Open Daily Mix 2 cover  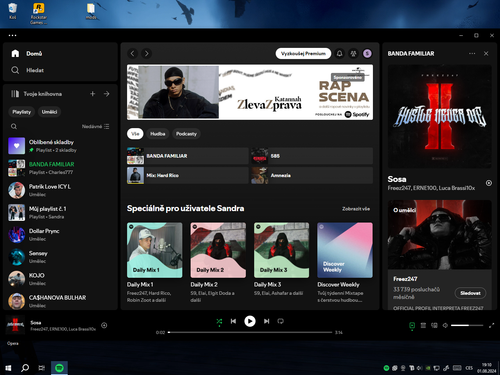click(x=218, y=250)
